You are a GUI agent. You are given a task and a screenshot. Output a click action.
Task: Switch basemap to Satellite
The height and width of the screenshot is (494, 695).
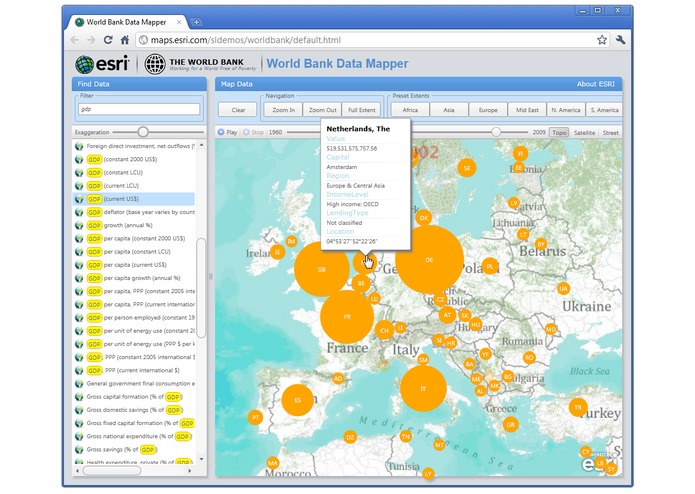pos(584,132)
